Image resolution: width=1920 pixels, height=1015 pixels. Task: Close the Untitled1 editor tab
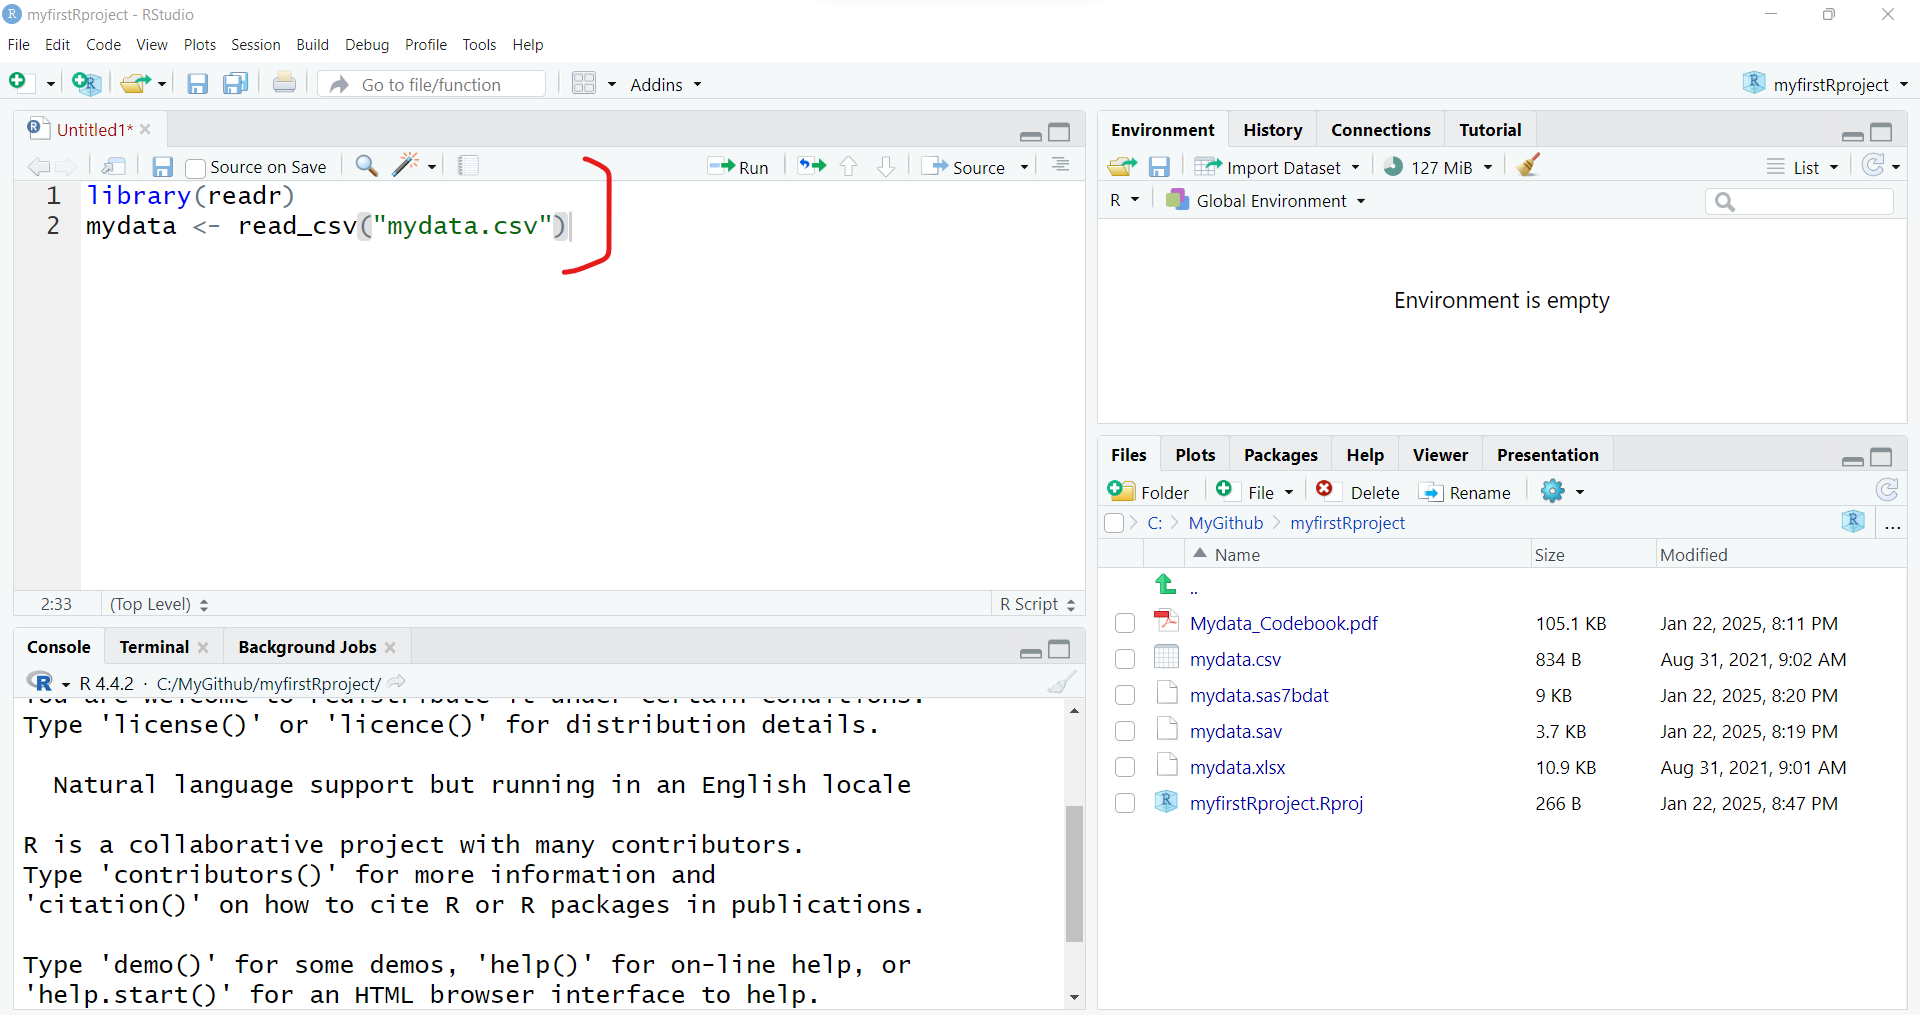[145, 129]
